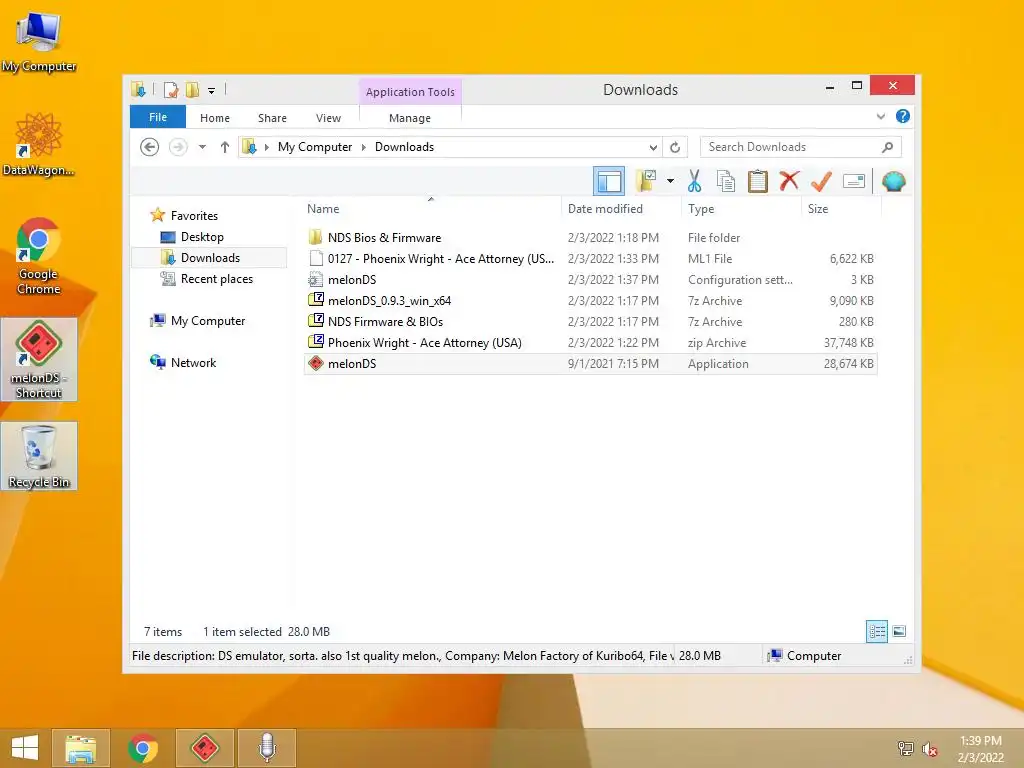Viewport: 1024px width, 768px height.
Task: Sort by the Size column header
Action: tap(818, 209)
